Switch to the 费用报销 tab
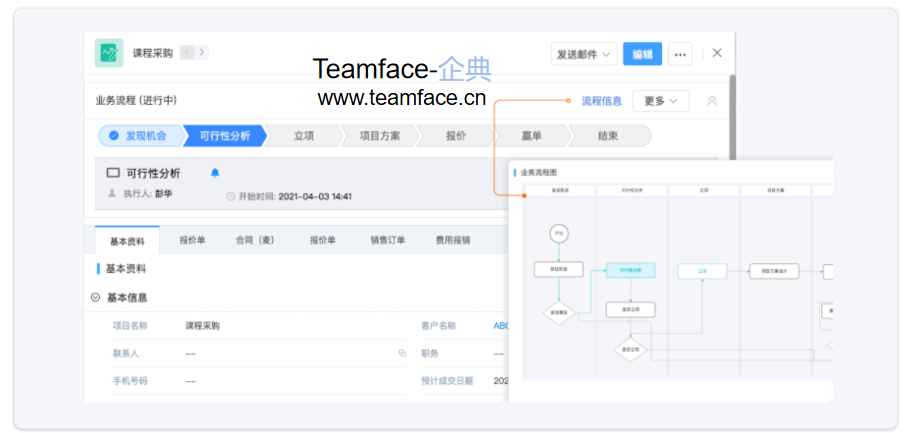The height and width of the screenshot is (433, 922). click(x=453, y=240)
